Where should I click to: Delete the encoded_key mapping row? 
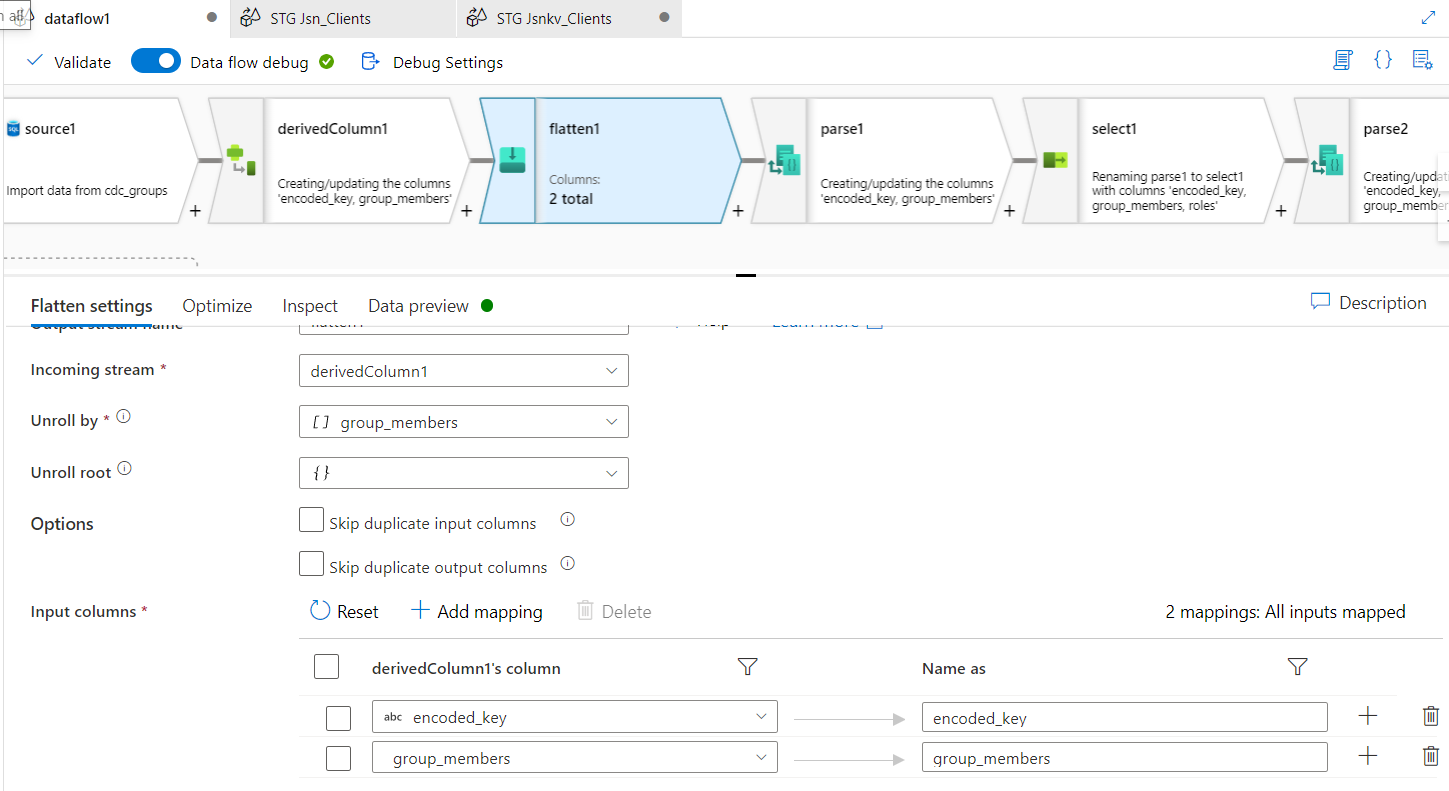[1431, 716]
